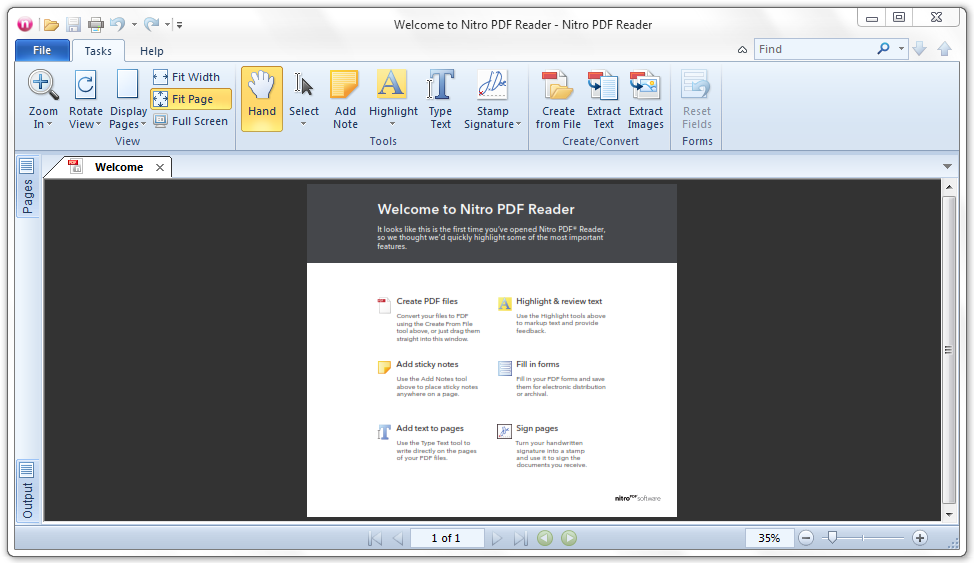Click the Reset Fields button
This screenshot has width=974, height=563.
(x=696, y=99)
